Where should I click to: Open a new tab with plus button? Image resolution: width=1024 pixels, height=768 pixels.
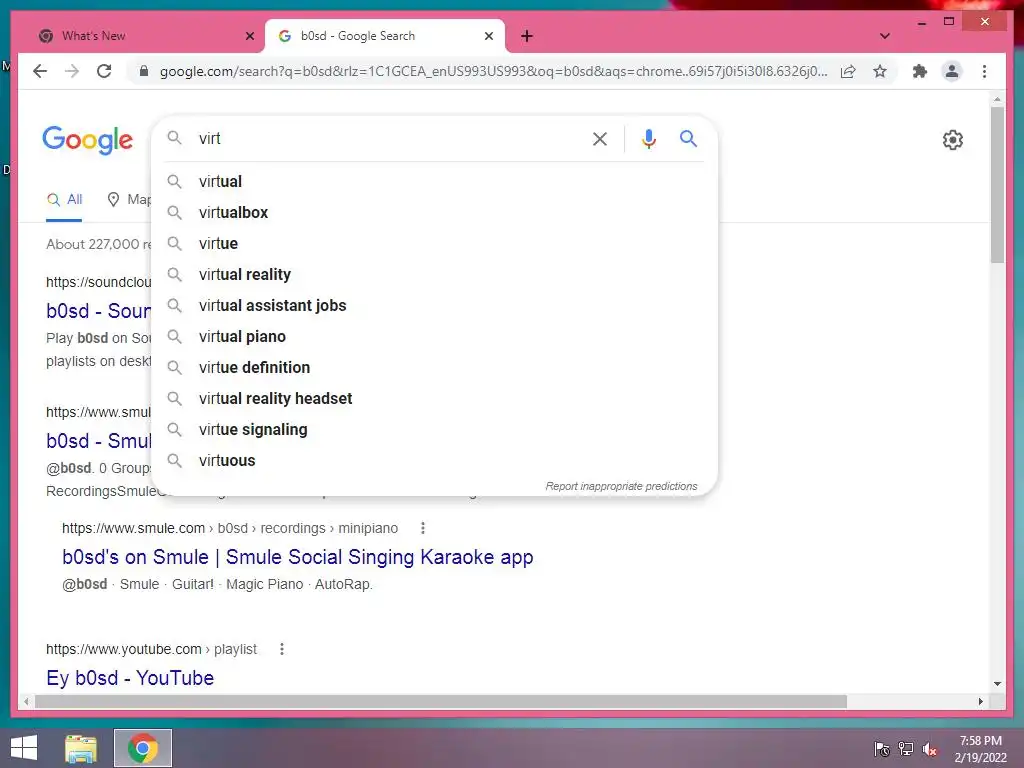[527, 36]
